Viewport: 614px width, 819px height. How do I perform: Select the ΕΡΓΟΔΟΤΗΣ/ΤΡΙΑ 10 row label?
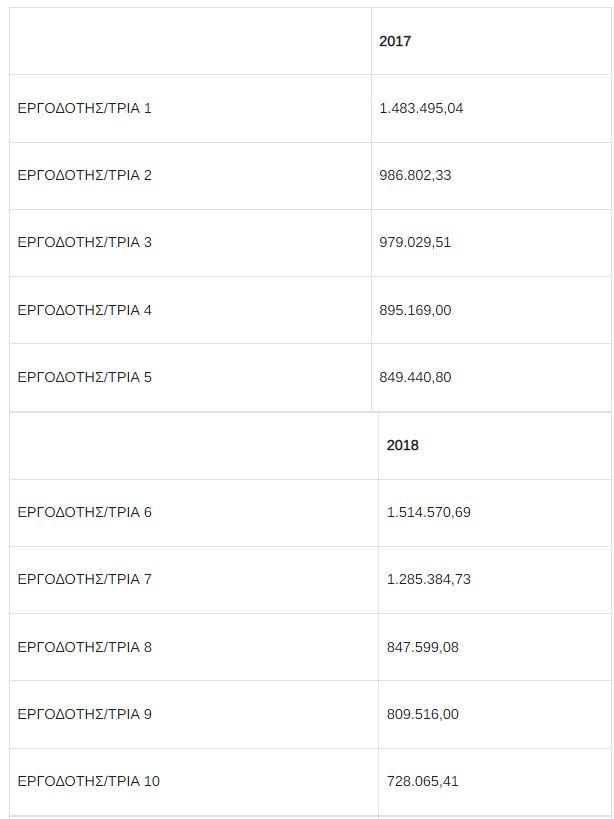coord(88,781)
